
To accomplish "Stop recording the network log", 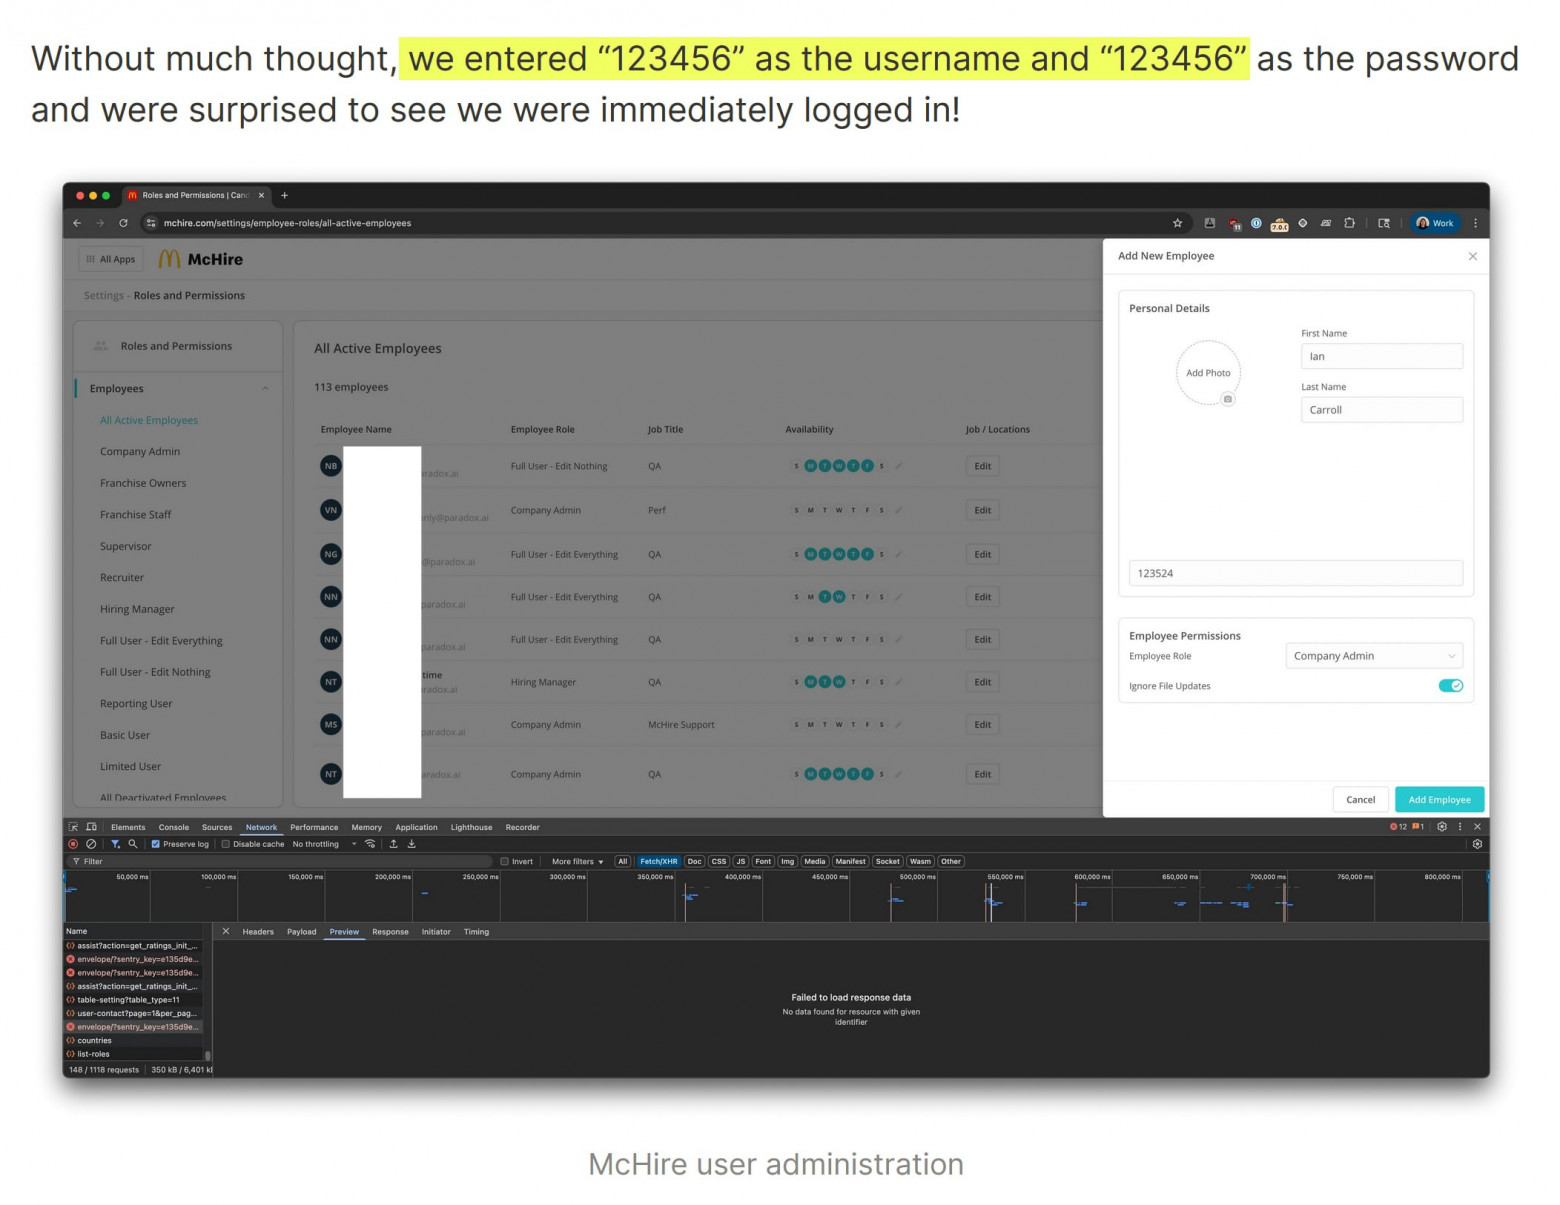I will point(73,844).
